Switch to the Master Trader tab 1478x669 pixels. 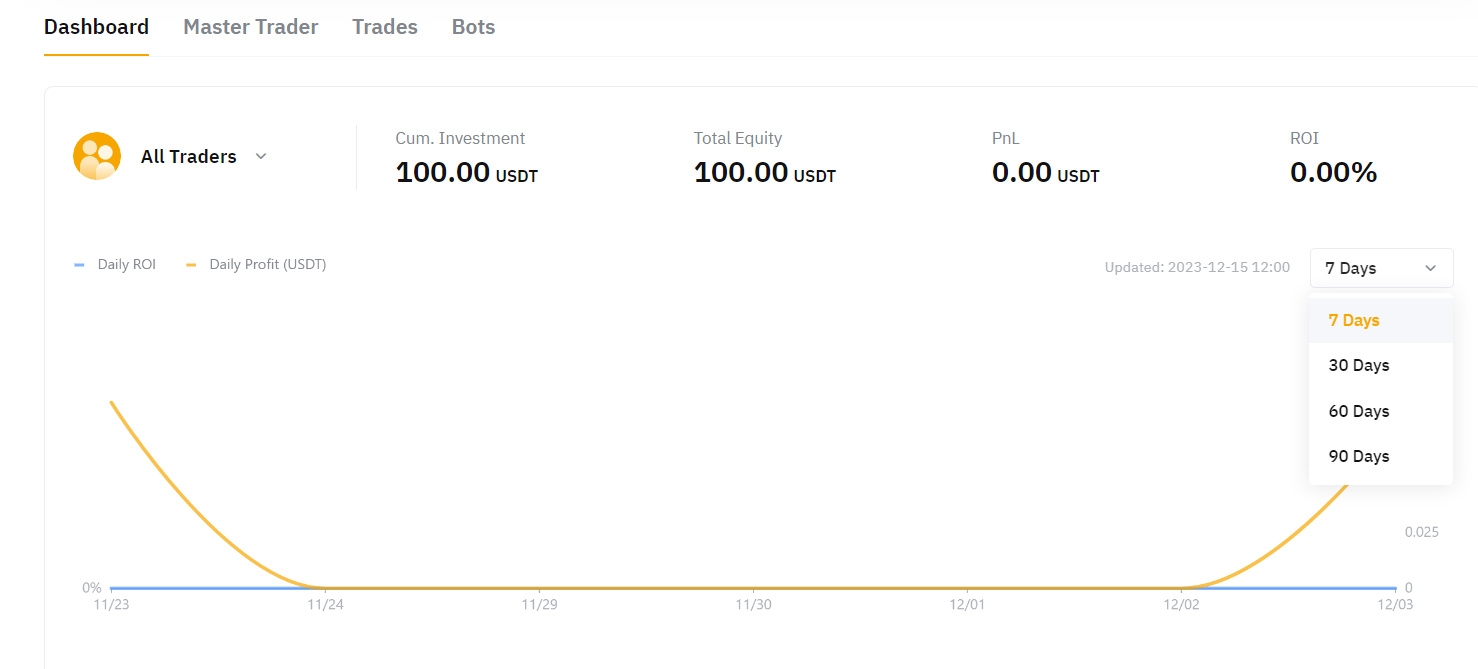point(250,27)
